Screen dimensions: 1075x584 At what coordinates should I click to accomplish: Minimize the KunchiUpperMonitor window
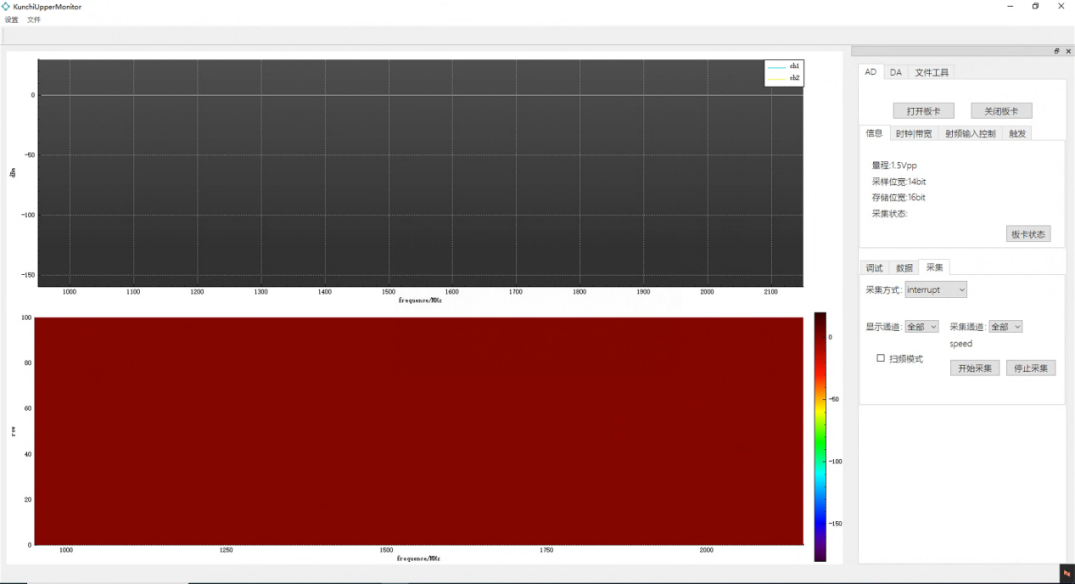tap(1010, 6)
